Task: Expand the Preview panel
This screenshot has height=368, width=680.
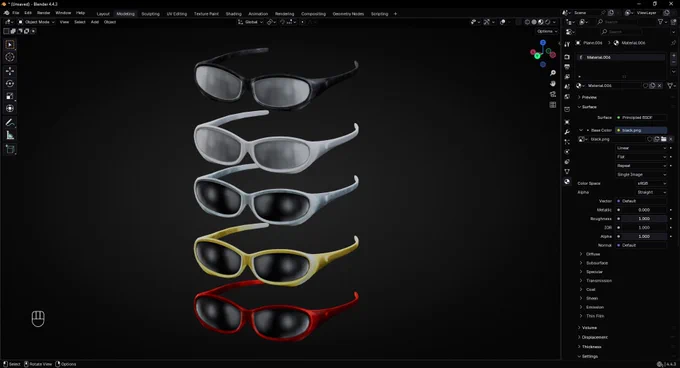Action: (588, 97)
